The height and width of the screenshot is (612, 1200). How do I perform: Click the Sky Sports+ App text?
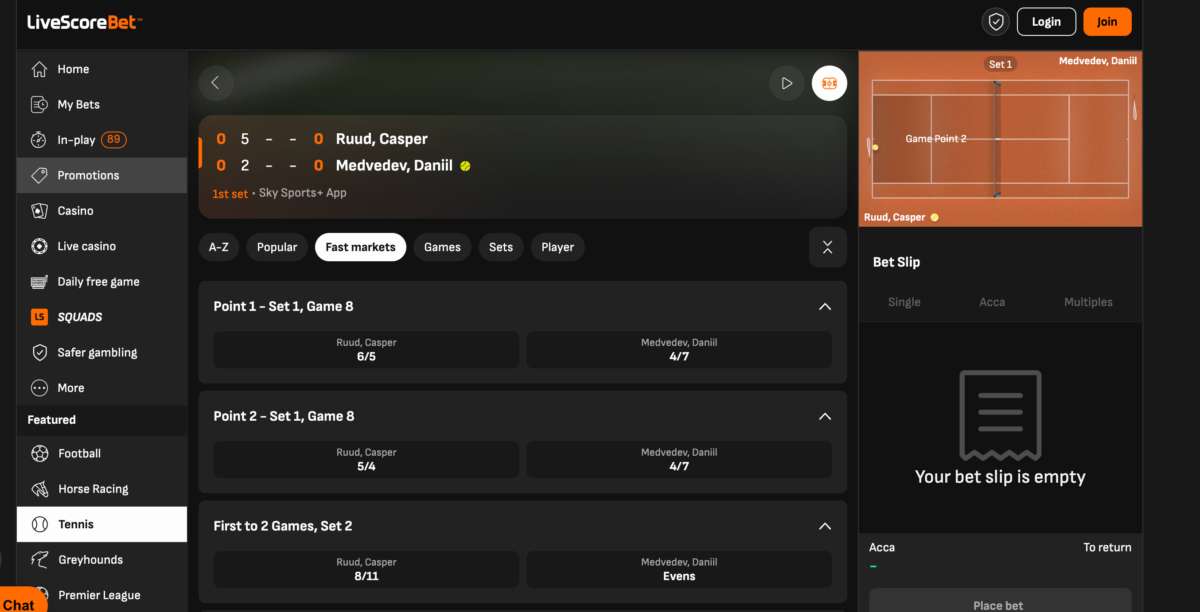[x=303, y=193]
